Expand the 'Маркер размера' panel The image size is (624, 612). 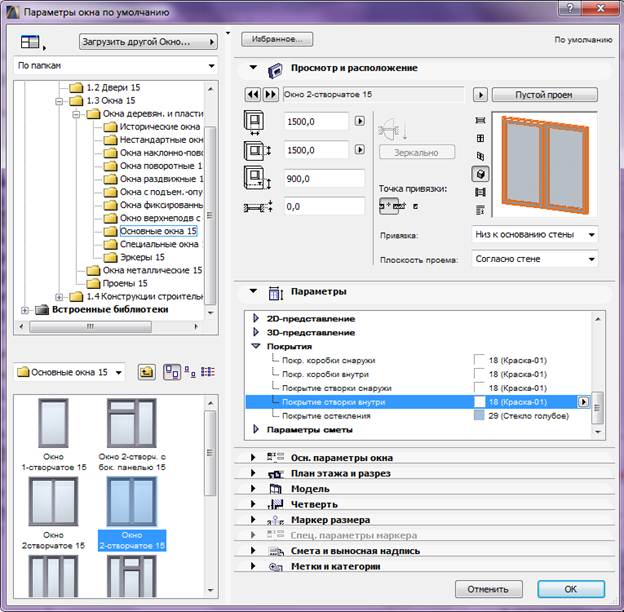pos(253,519)
